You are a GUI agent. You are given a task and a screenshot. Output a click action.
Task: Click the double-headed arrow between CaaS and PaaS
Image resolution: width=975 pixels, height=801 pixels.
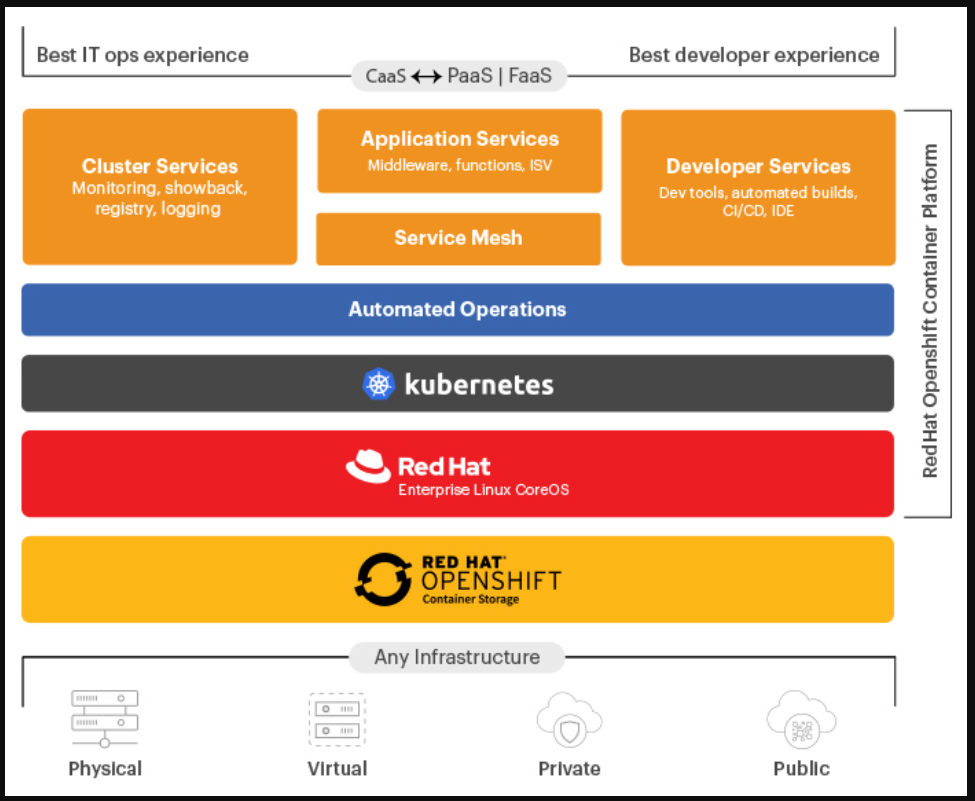click(426, 76)
